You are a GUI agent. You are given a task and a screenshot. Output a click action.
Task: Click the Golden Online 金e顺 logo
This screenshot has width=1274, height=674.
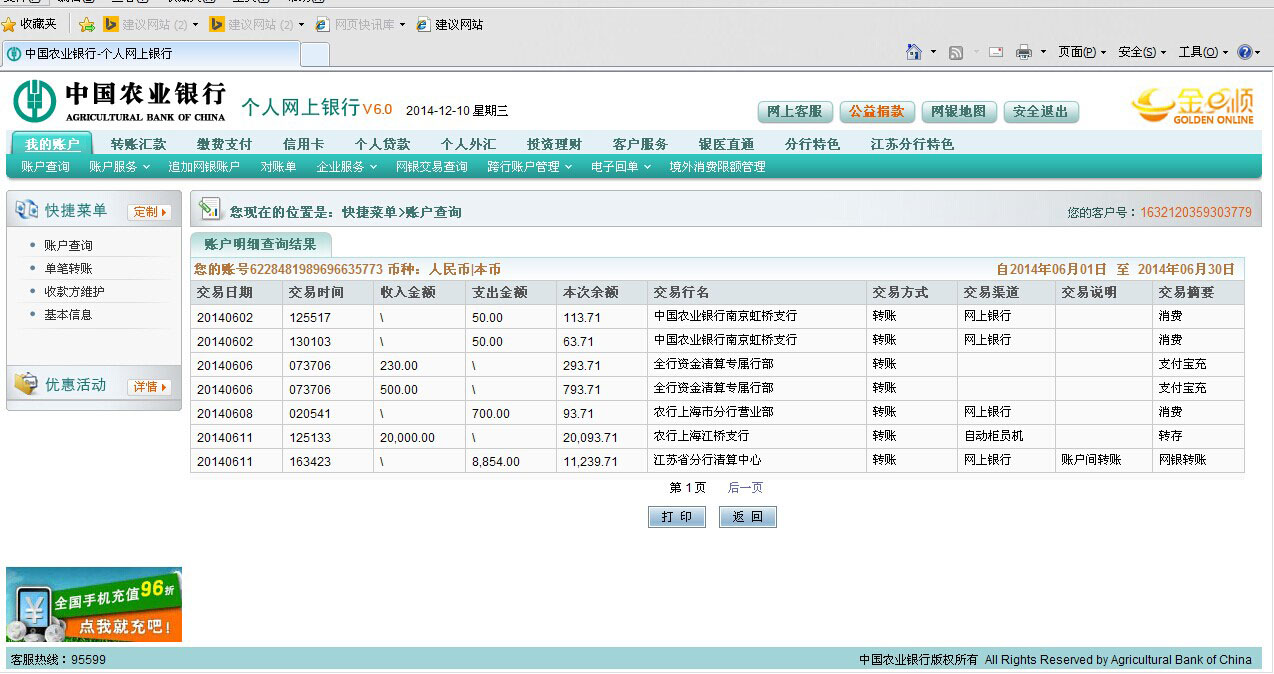click(1192, 105)
